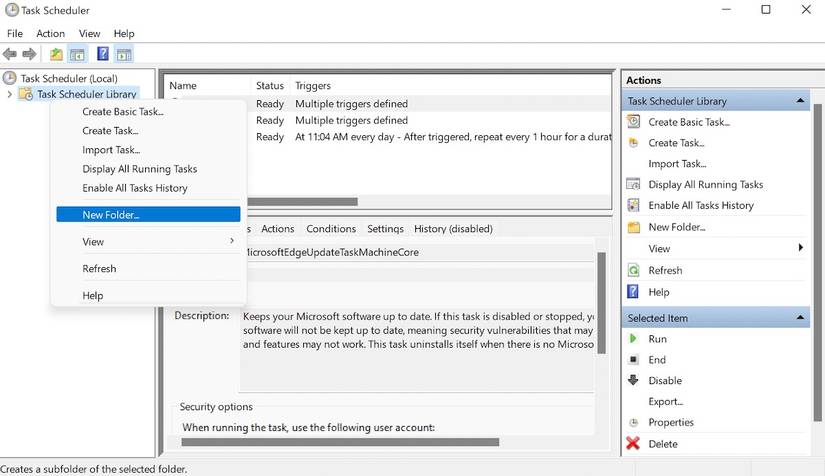This screenshot has height=476, width=825.
Task: Switch to the Conditions tab
Action: click(331, 229)
